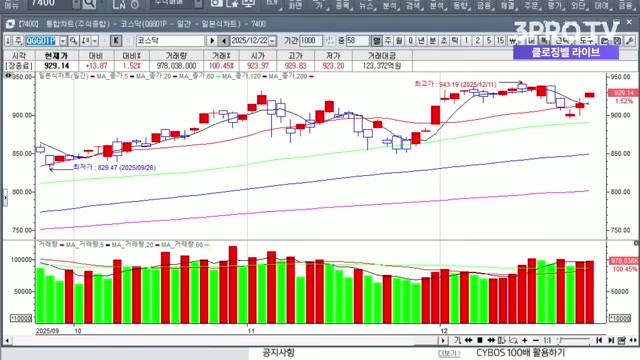The image size is (640, 360).
Task: Click the *10000 volume scale box on left
Action: (x=21, y=318)
